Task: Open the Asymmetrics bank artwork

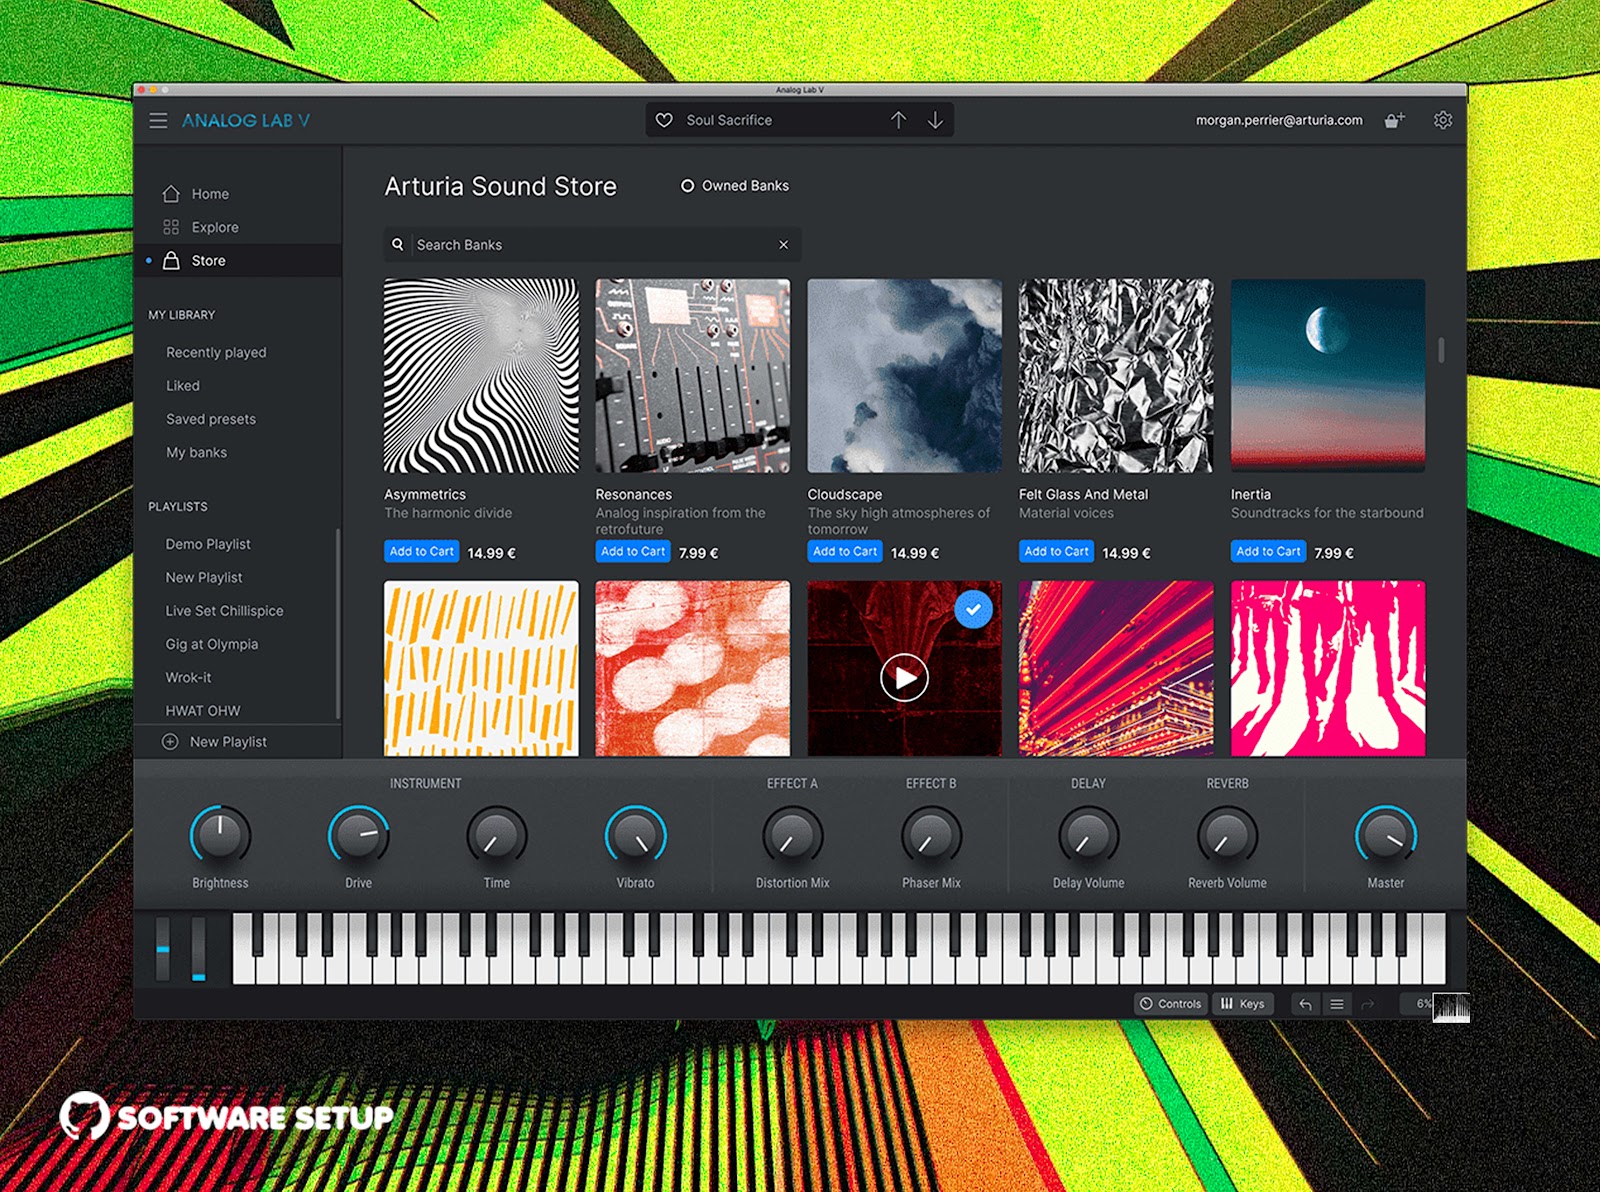Action: coord(481,376)
